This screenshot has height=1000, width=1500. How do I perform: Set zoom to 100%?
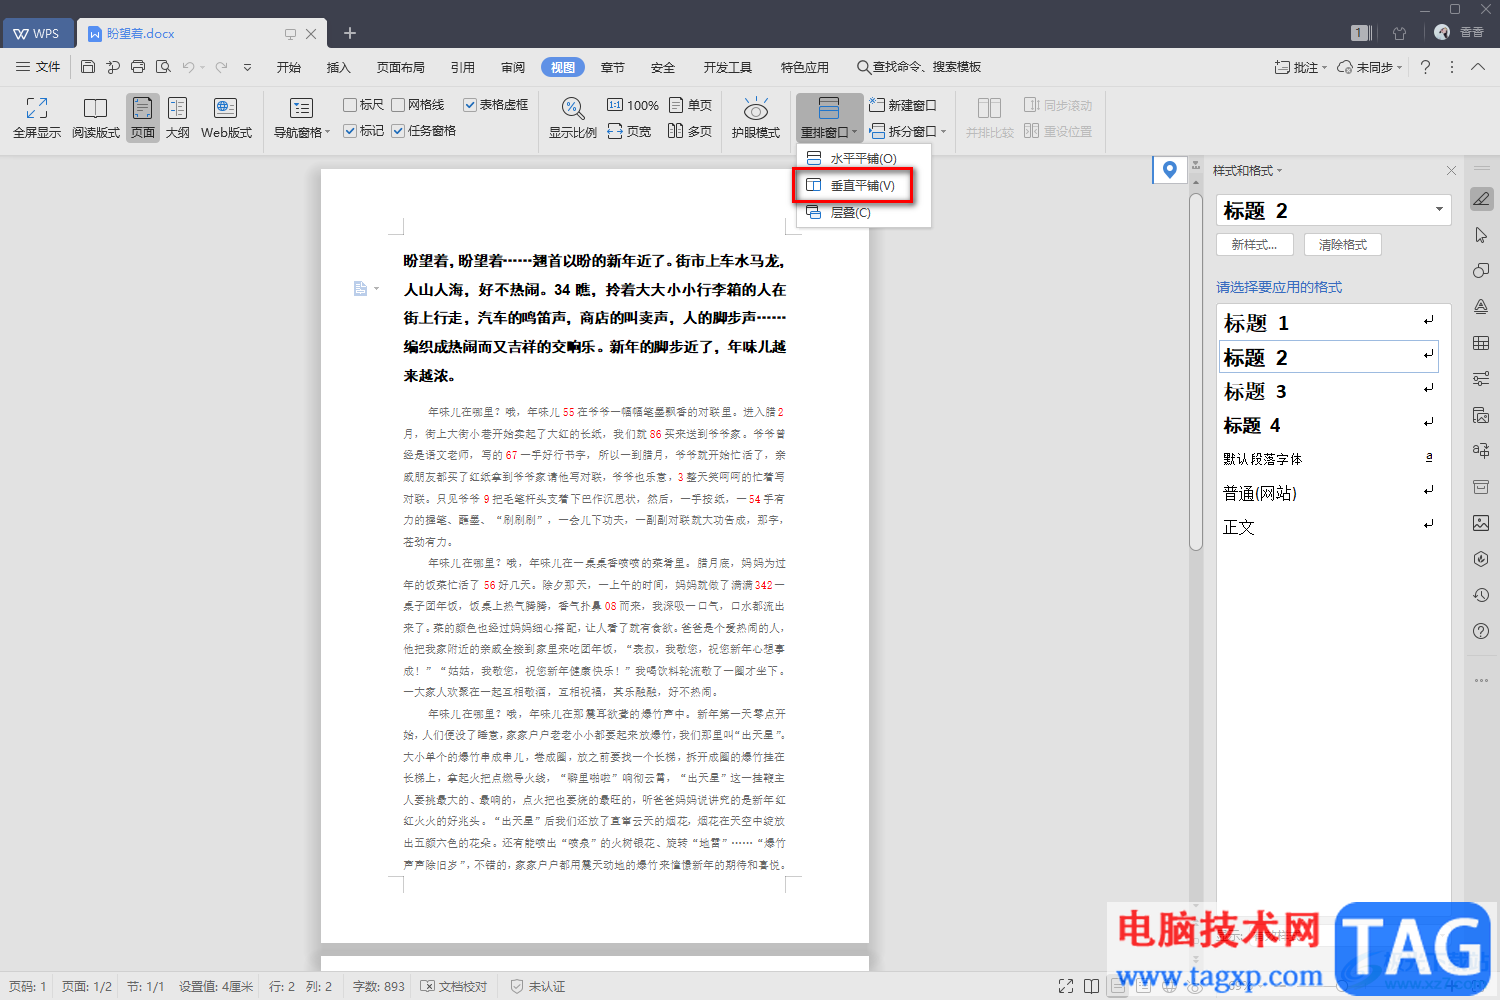point(633,105)
